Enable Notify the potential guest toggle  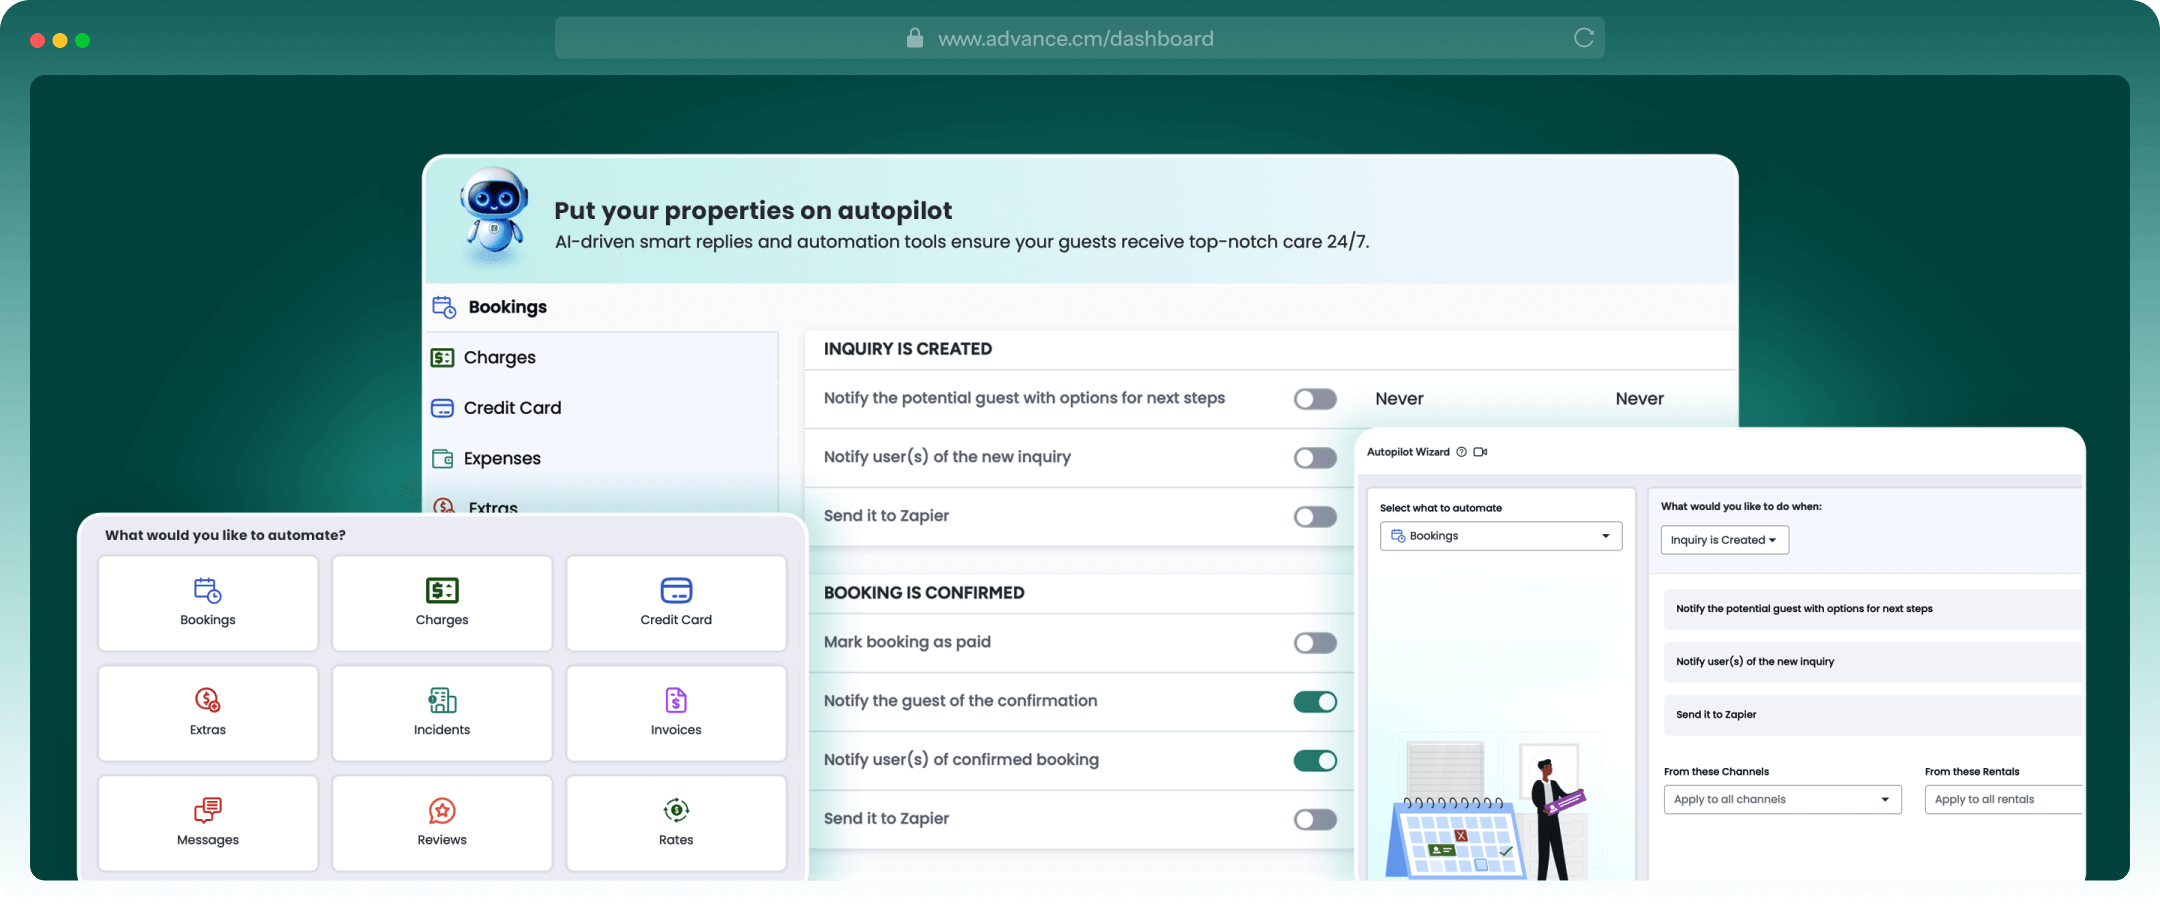(x=1314, y=399)
